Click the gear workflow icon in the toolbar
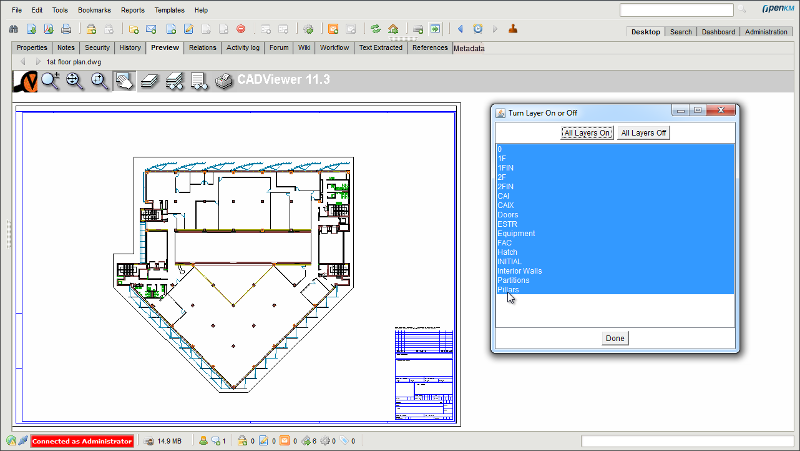Viewport: 800px width, 451px height. pyautogui.click(x=308, y=29)
